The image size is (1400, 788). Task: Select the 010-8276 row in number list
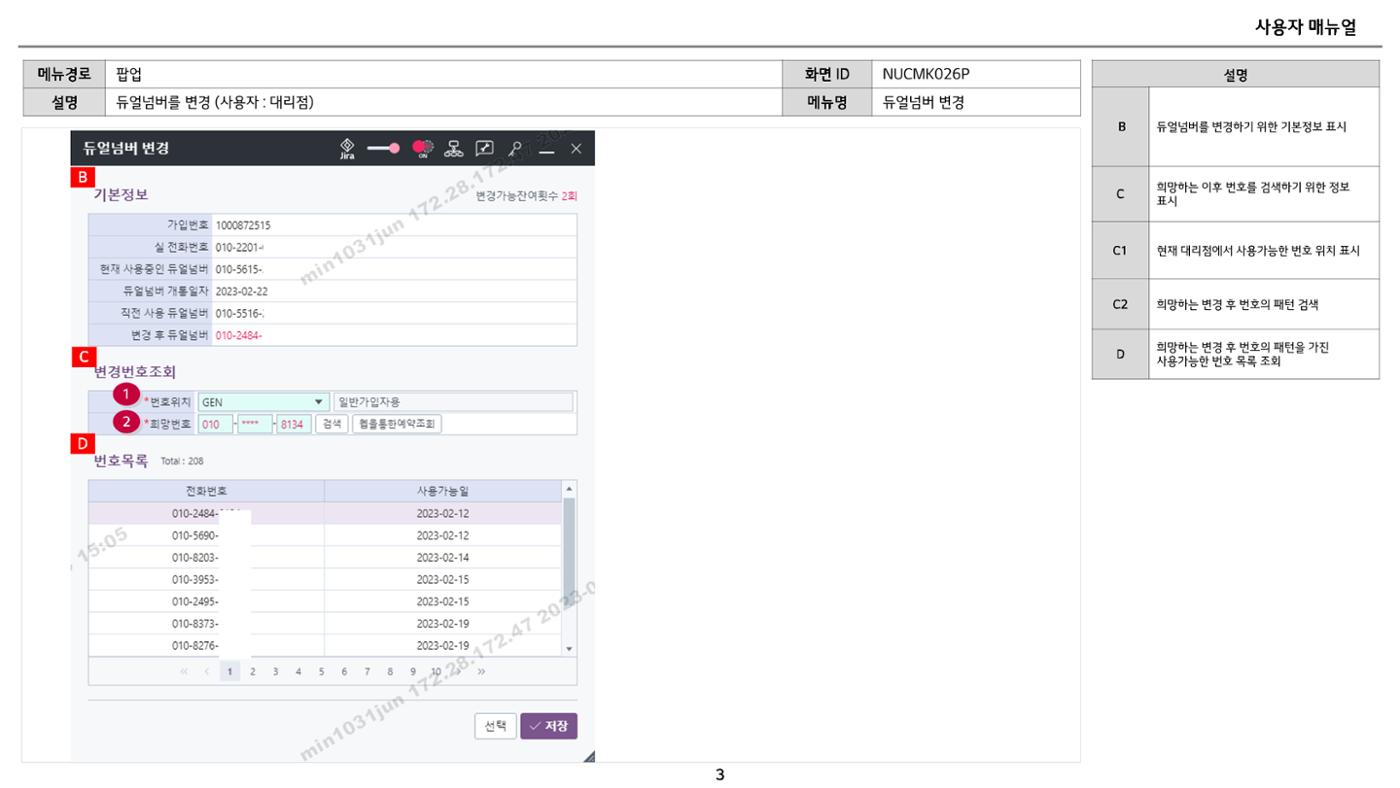pyautogui.click(x=325, y=645)
